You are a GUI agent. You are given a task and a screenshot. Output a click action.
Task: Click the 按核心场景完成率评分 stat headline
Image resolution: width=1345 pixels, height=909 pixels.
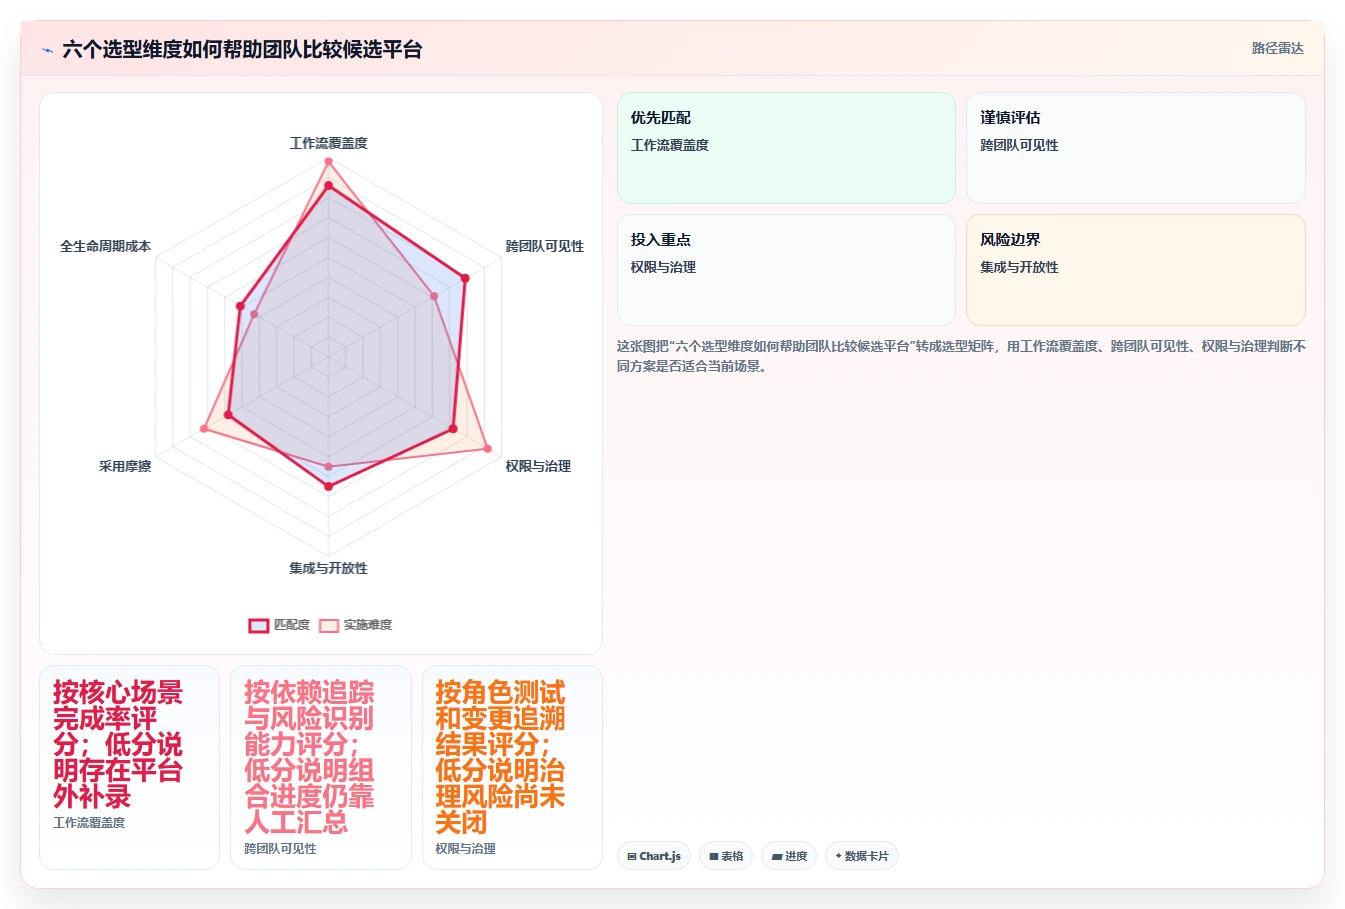click(118, 744)
